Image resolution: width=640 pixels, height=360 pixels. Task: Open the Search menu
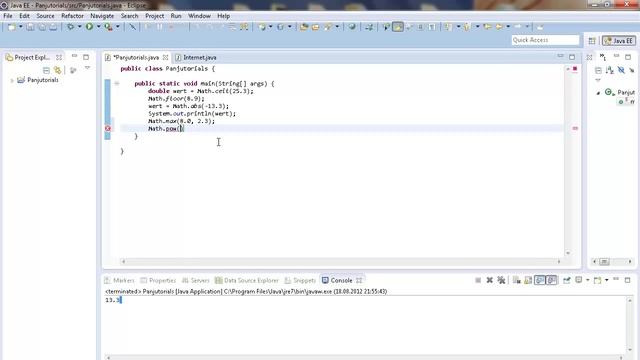[x=129, y=16]
